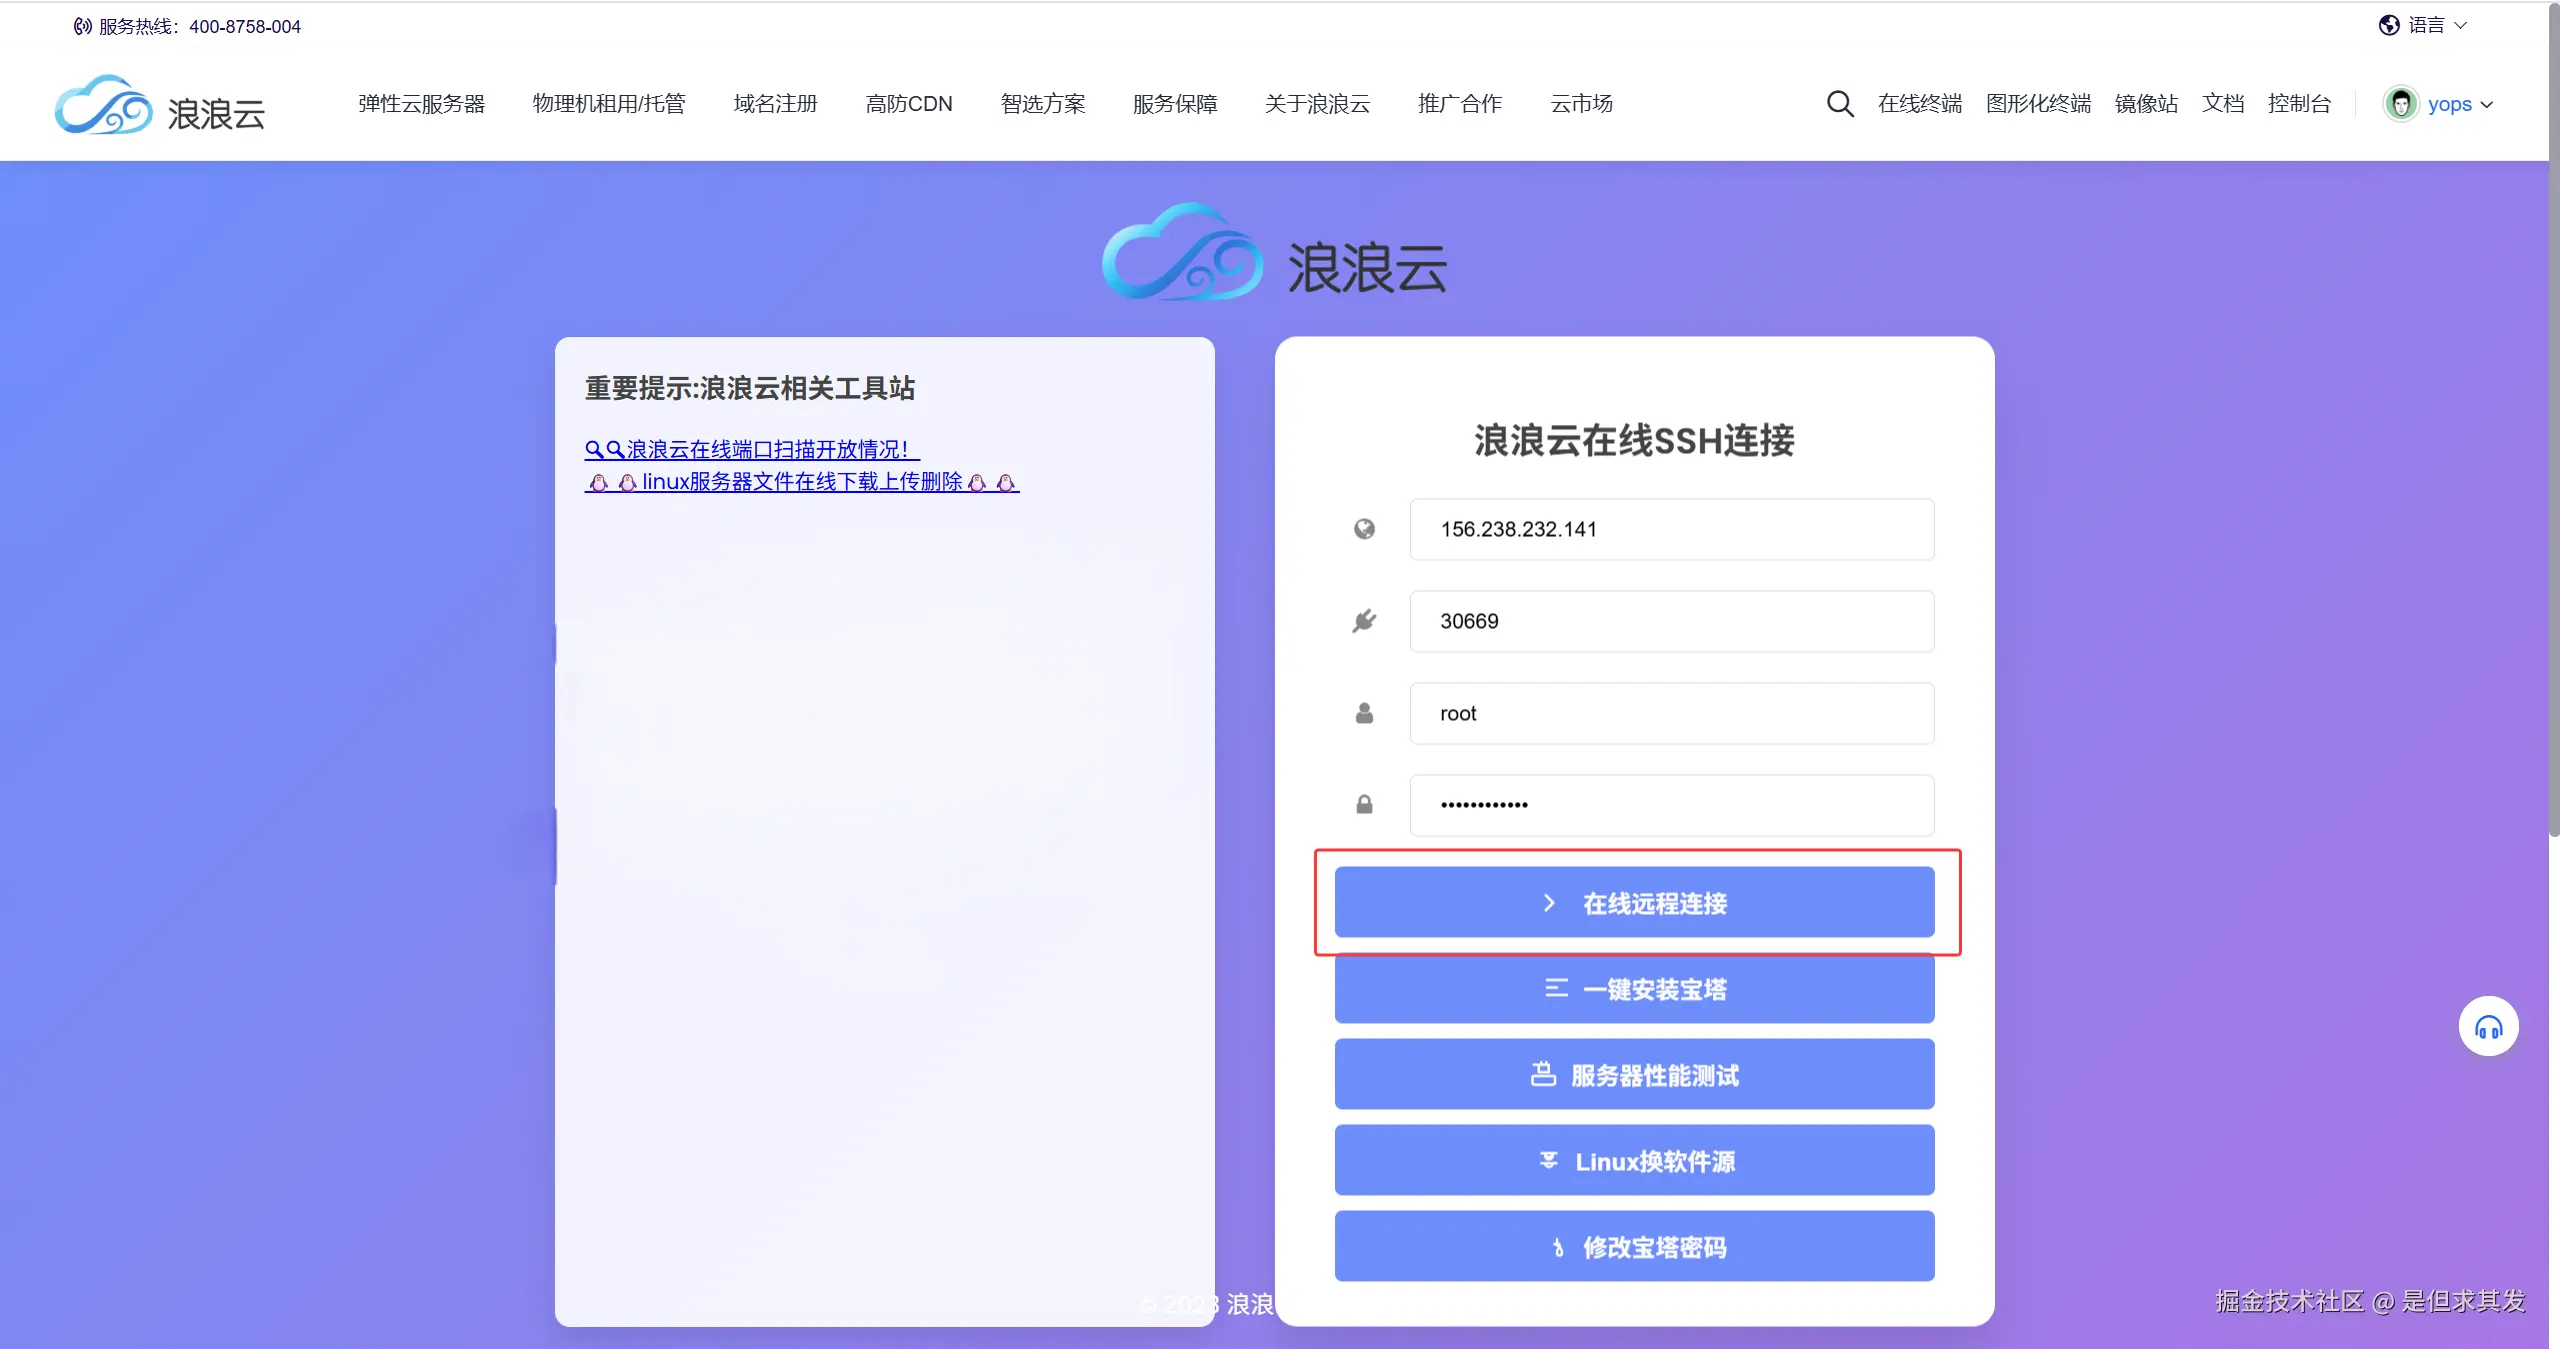The width and height of the screenshot is (2560, 1349).
Task: Click the page vertical scrollbar
Action: point(2554,420)
